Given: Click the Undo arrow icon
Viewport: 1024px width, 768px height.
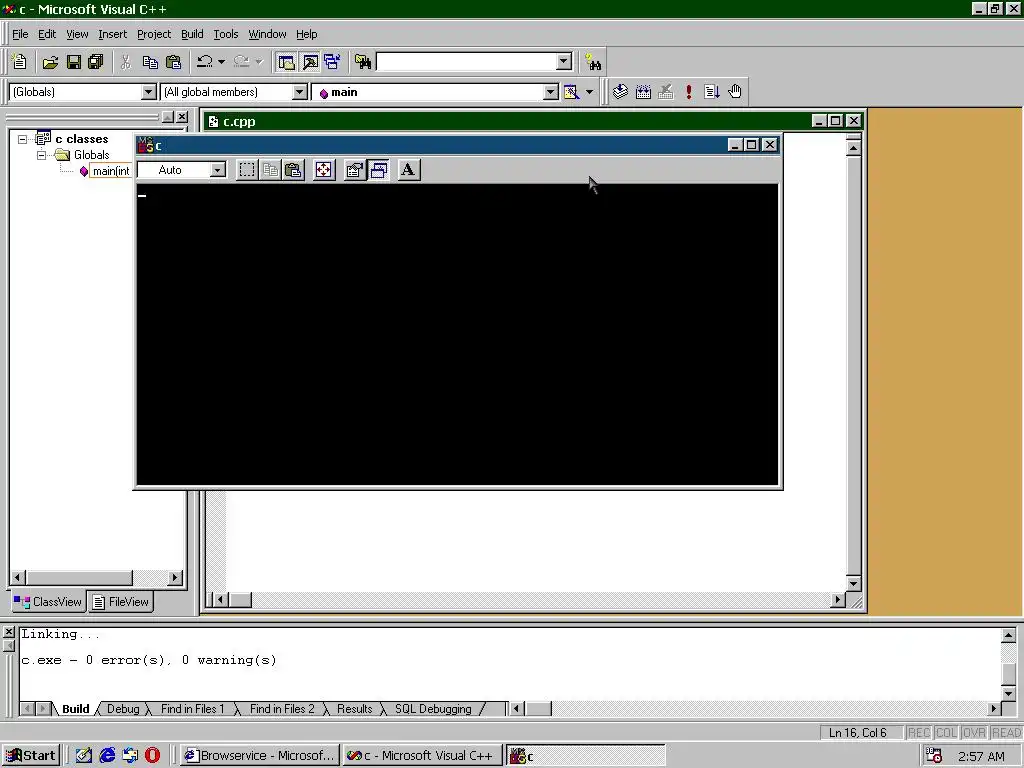Looking at the screenshot, I should coord(205,62).
